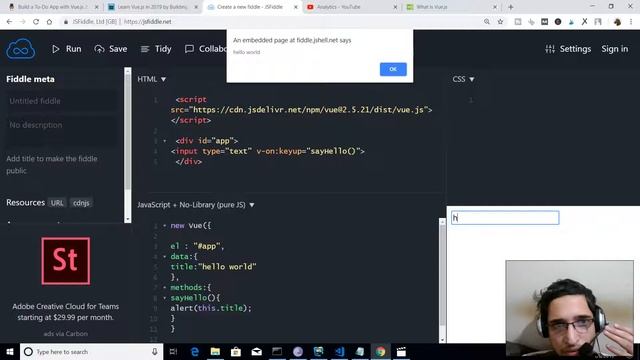The height and width of the screenshot is (360, 640).
Task: Switch to Learn Vue.js in 2019 tab
Action: pos(152,7)
